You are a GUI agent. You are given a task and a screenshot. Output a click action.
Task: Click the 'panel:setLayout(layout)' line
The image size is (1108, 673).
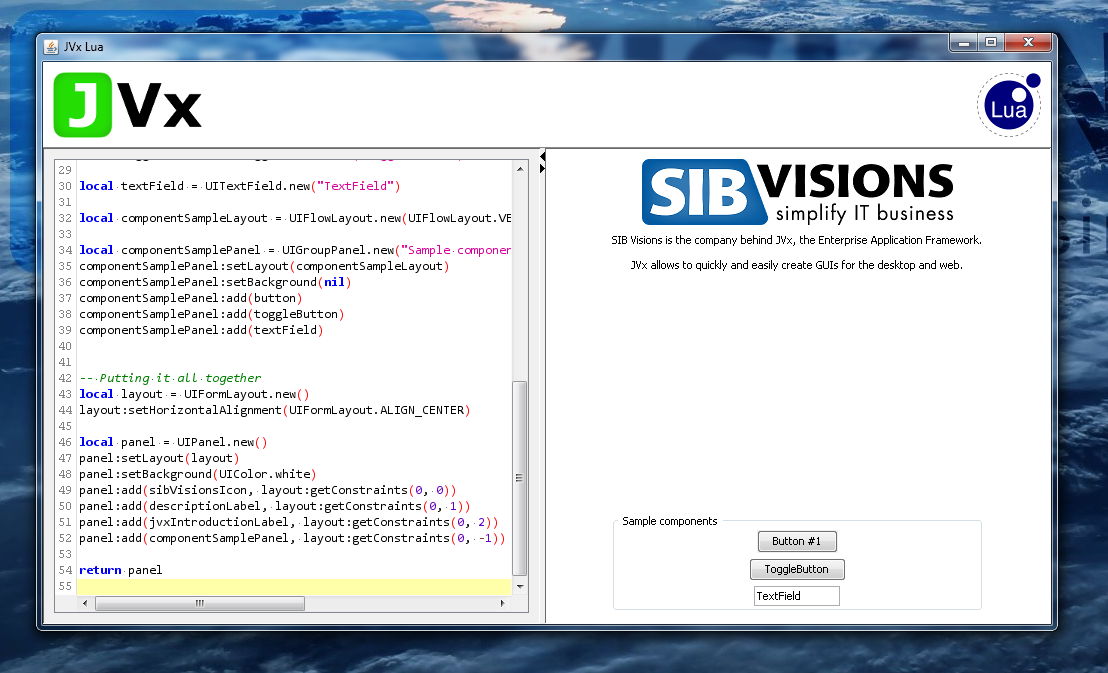tap(160, 458)
